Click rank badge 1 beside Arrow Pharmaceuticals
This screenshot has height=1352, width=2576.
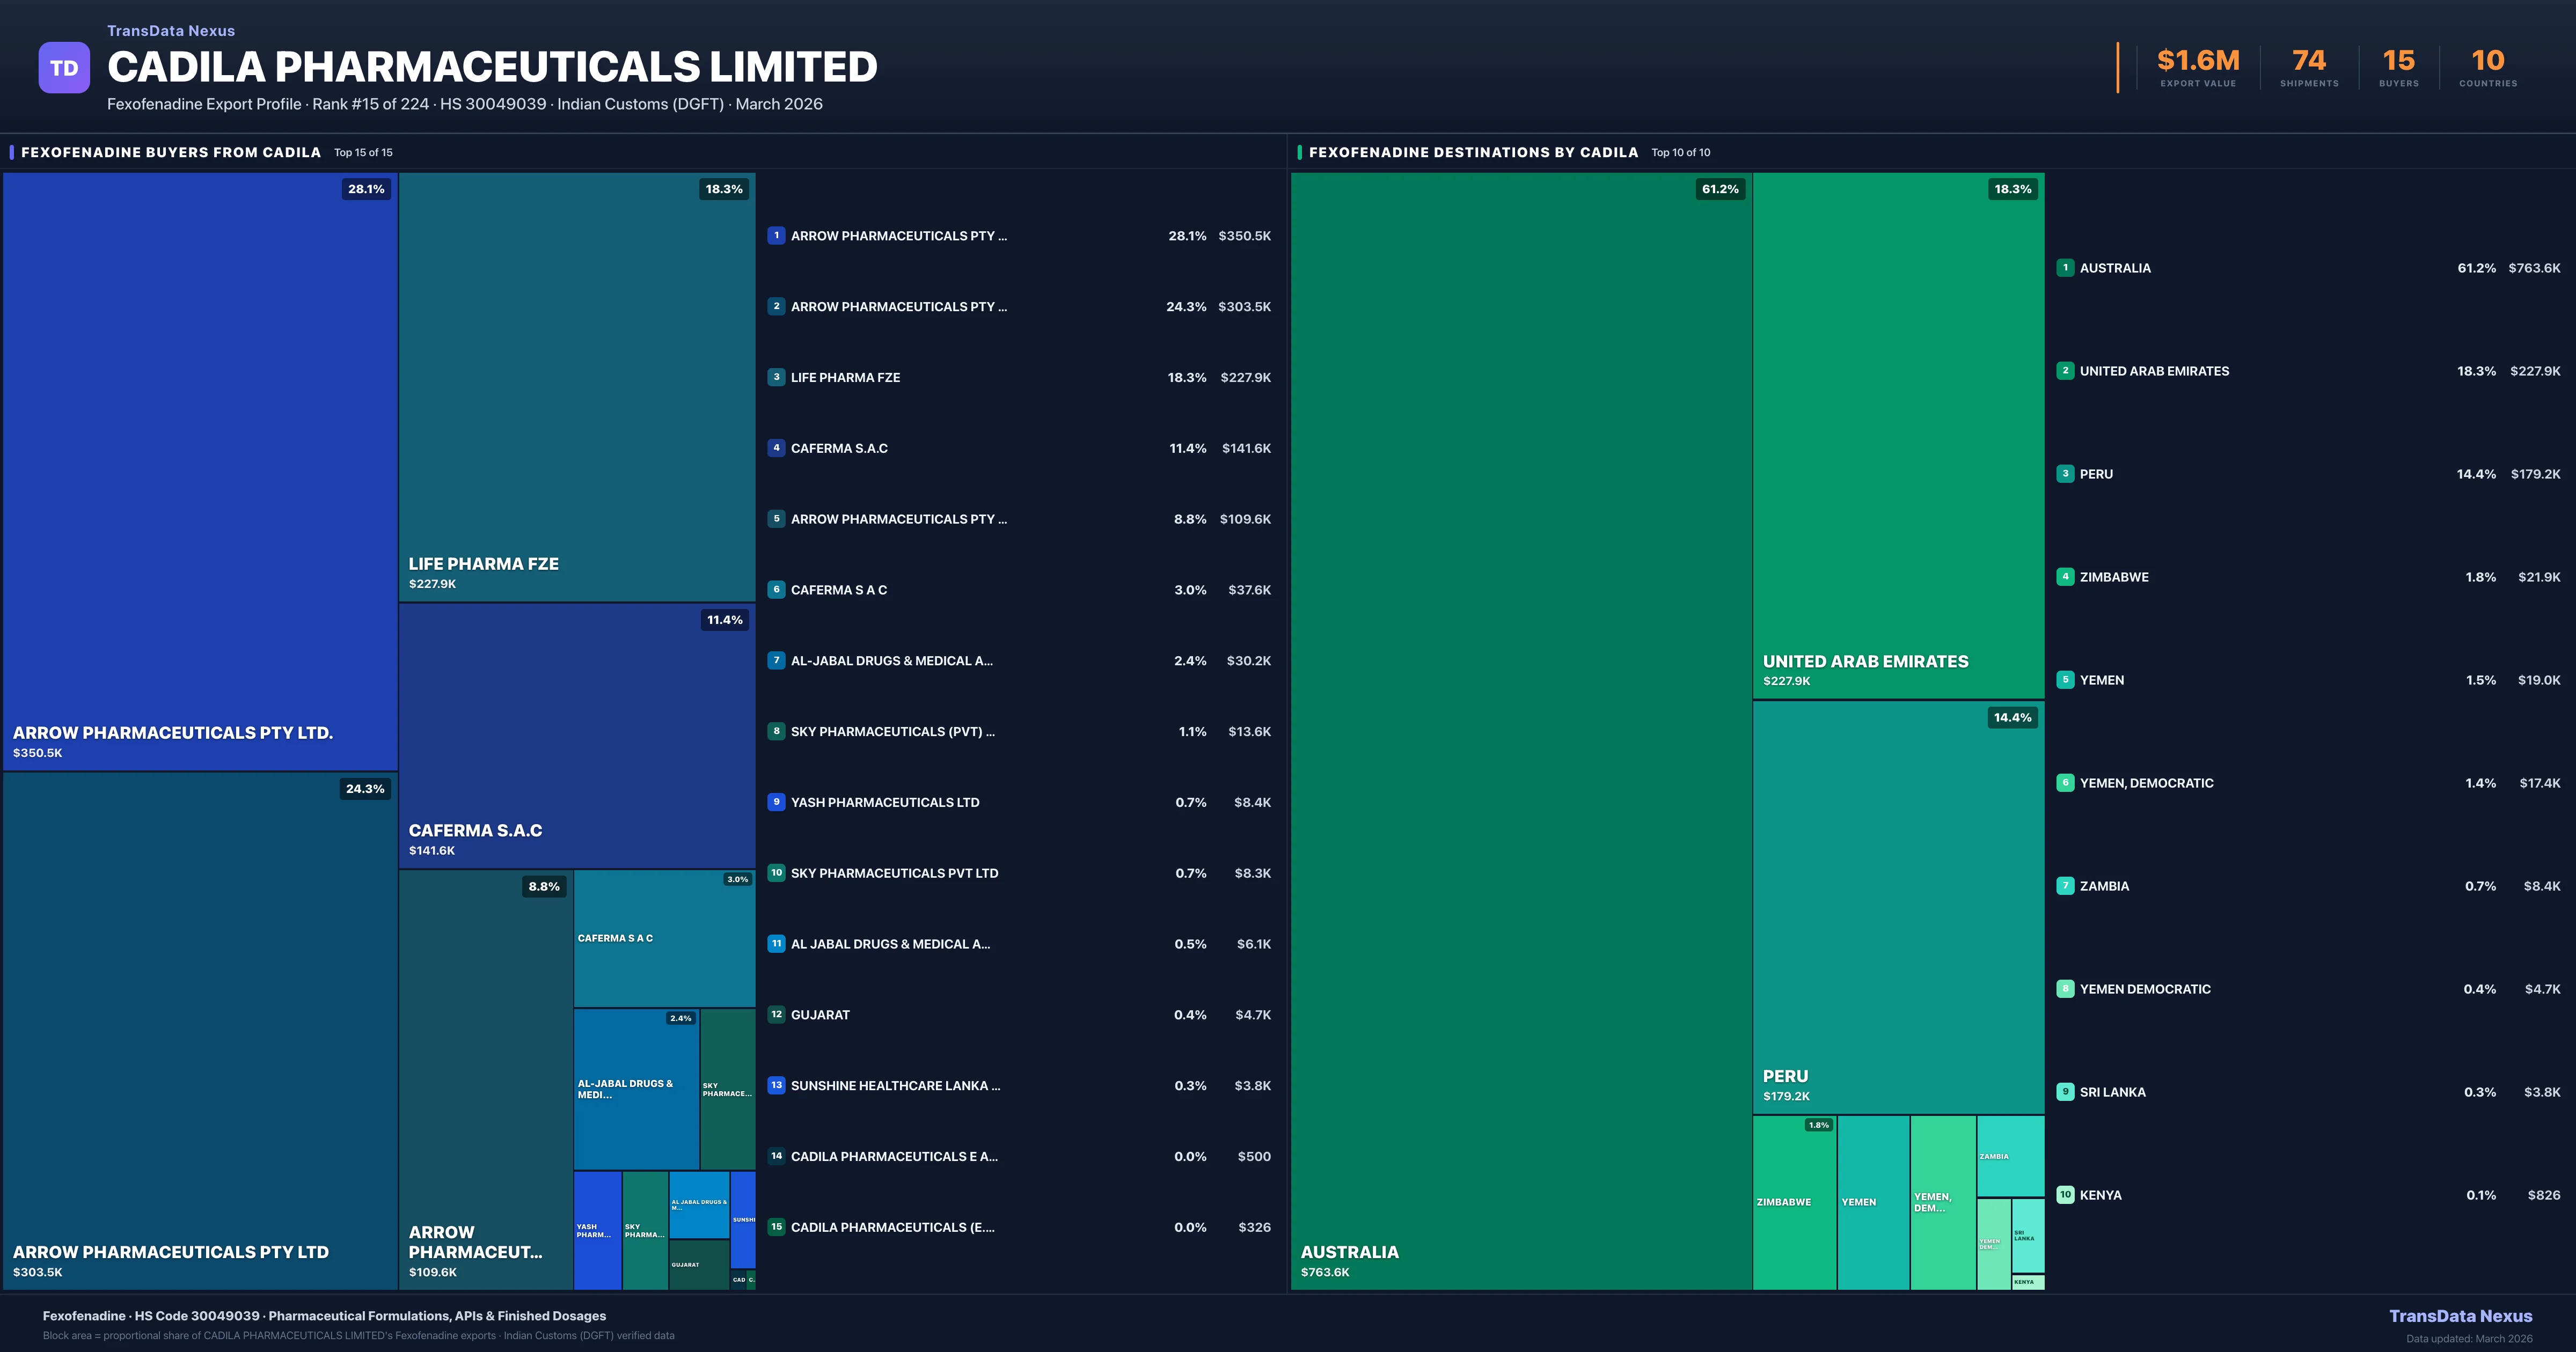pos(776,236)
